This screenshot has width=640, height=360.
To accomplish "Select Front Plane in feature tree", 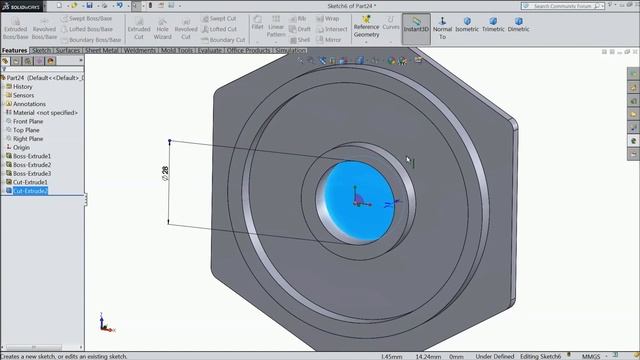I will 28,121.
